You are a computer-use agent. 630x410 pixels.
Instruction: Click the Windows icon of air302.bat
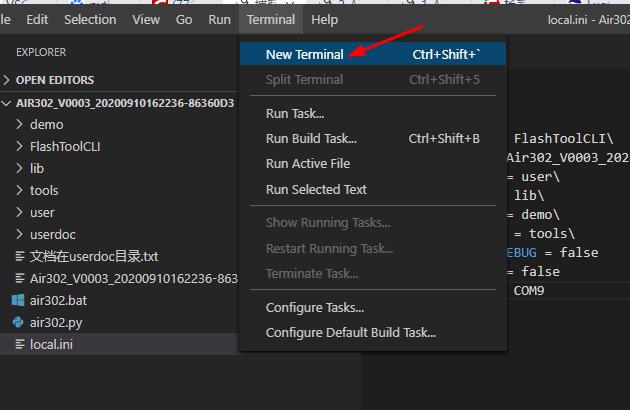(18, 300)
